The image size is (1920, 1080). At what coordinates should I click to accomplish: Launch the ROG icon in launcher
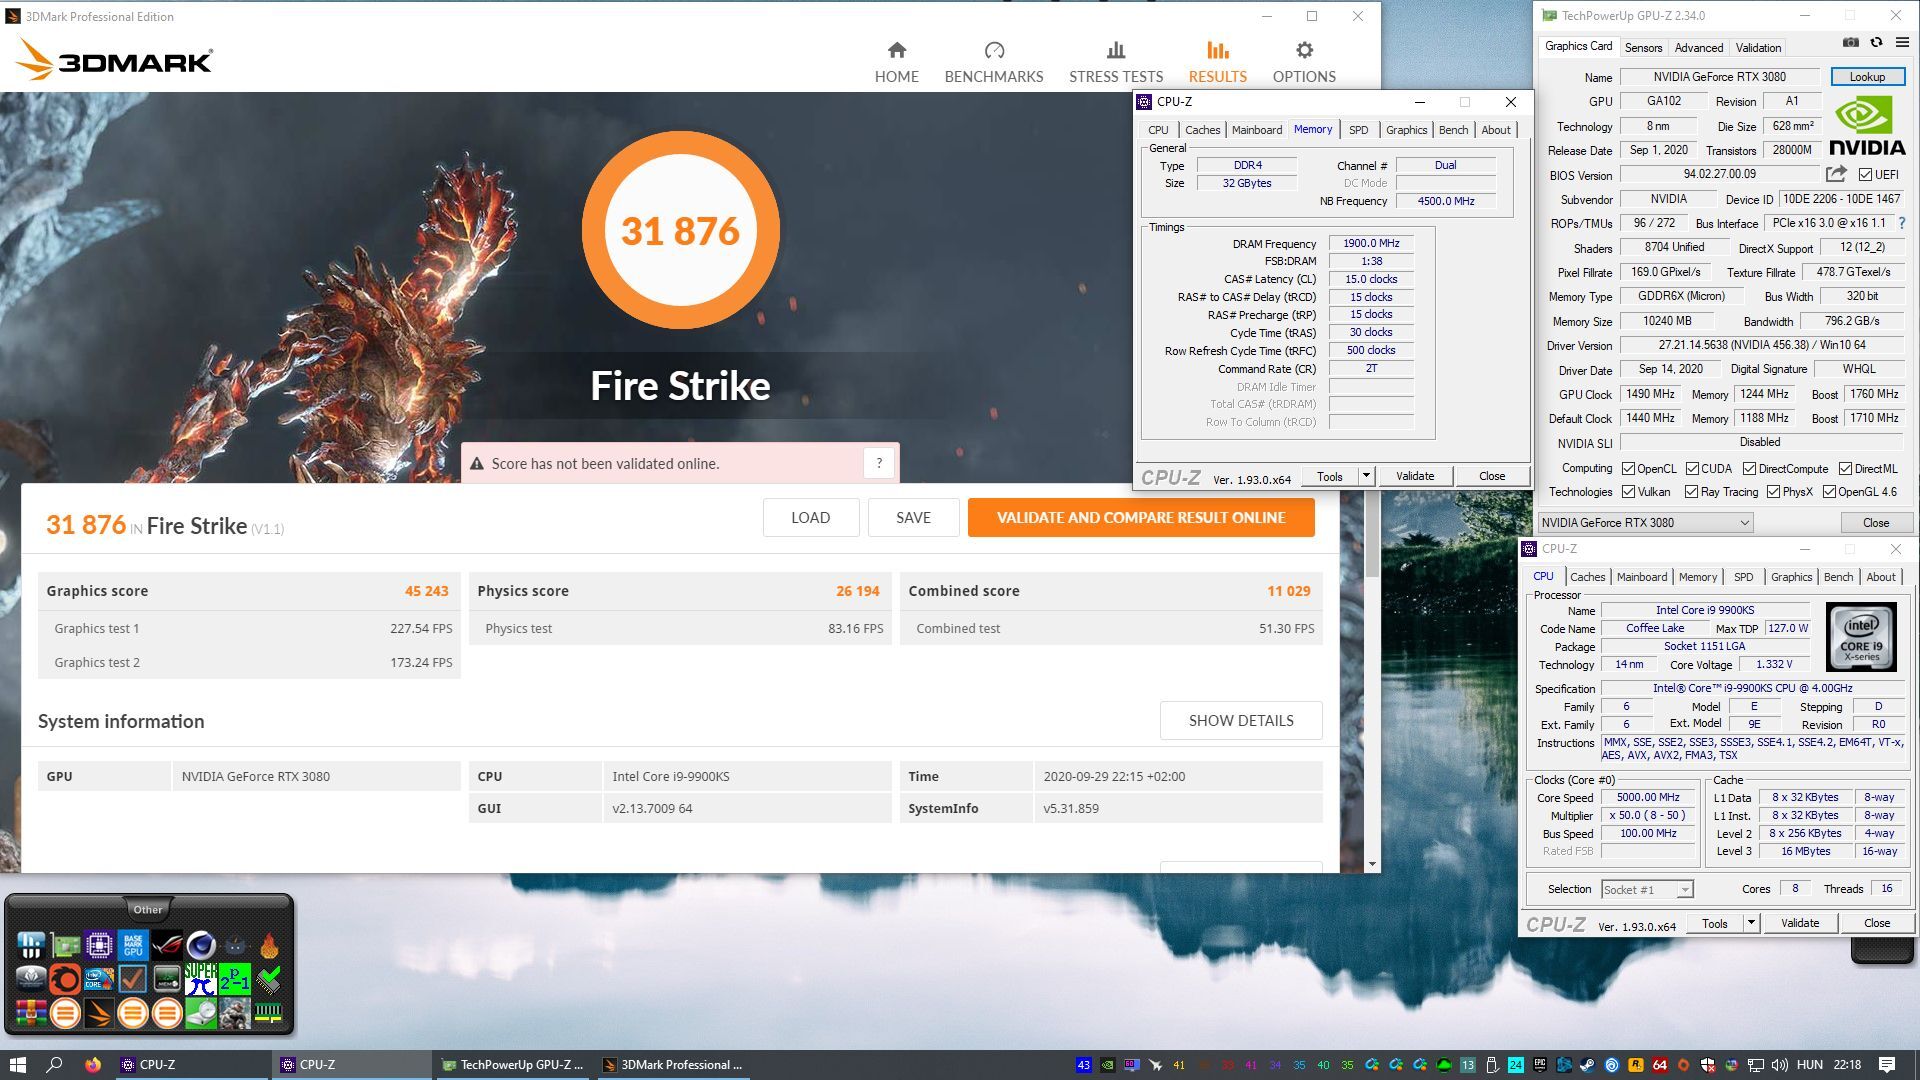[x=167, y=945]
